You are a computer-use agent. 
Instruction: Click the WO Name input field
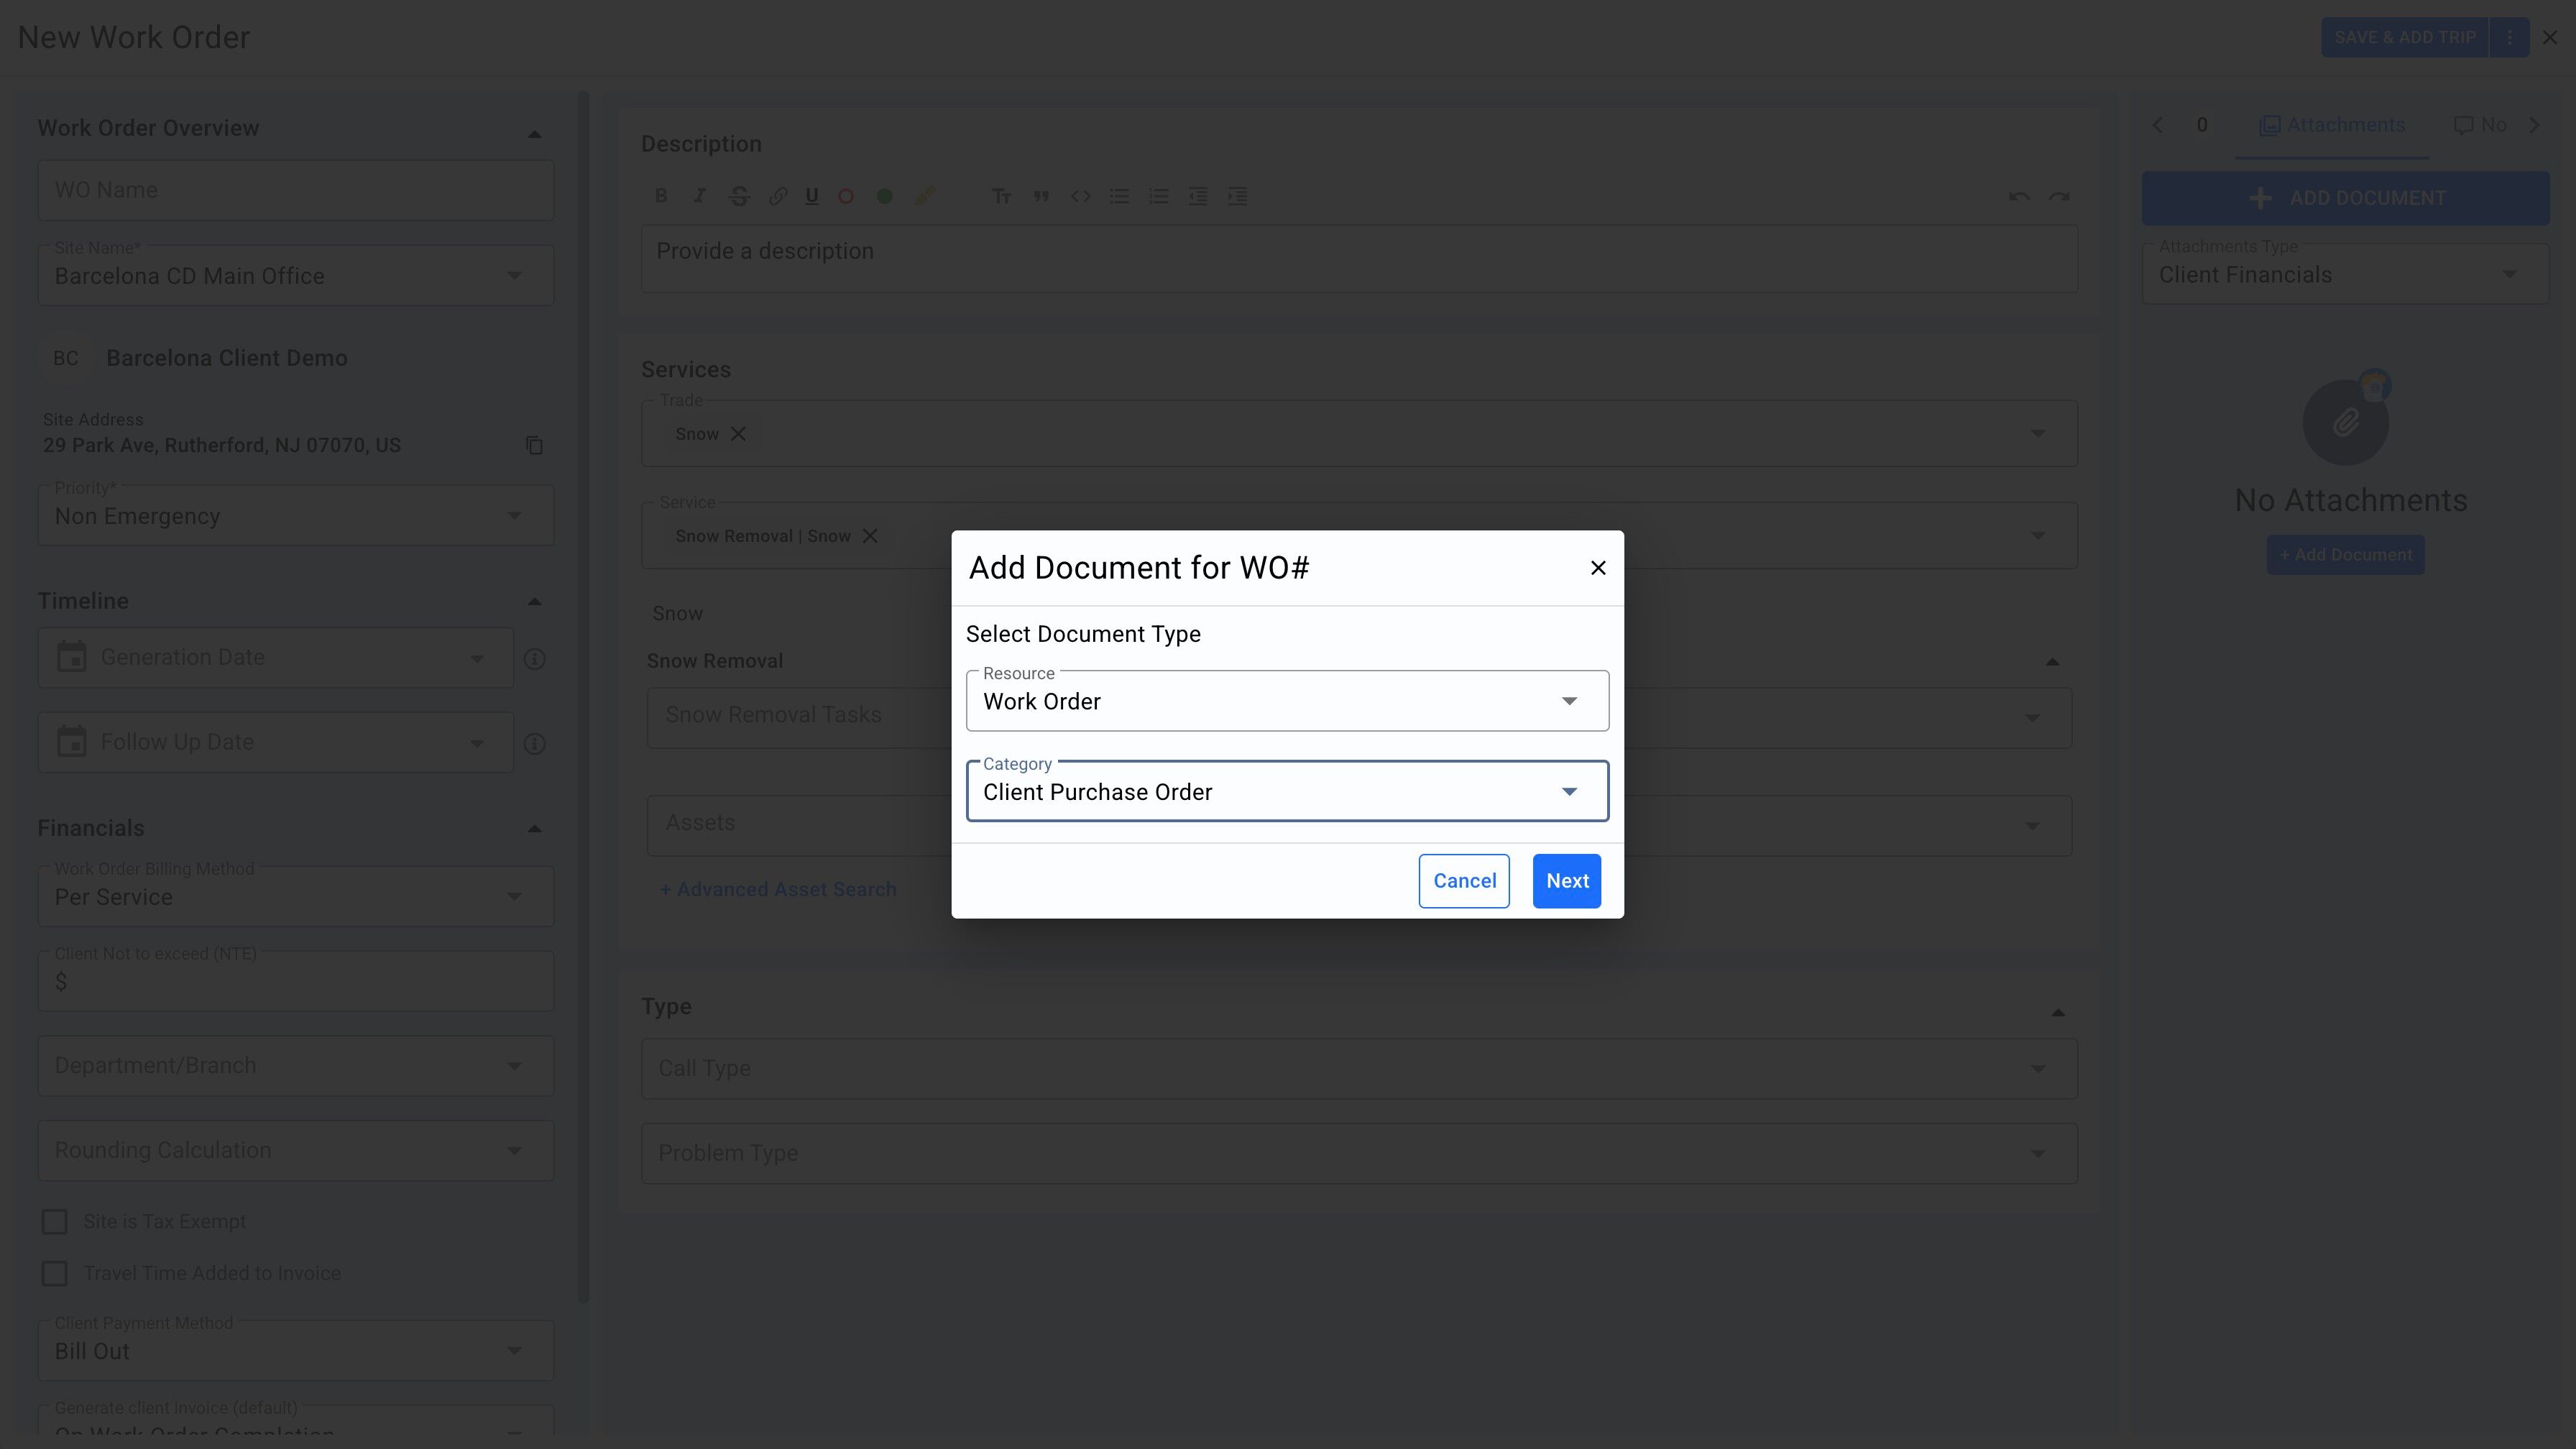(x=296, y=190)
